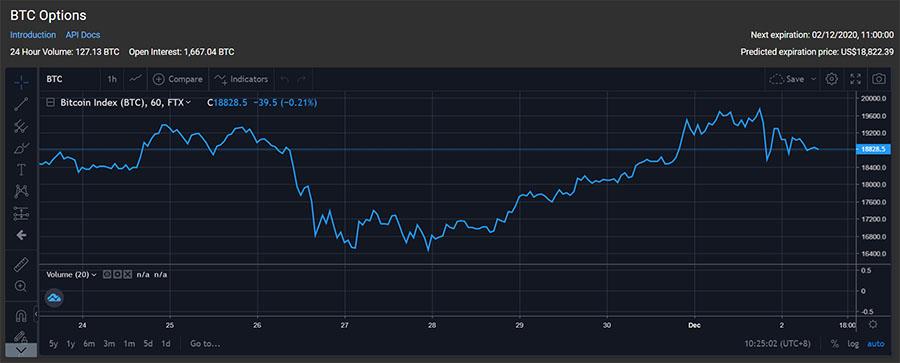Click the Compare button
Image resolution: width=900 pixels, height=363 pixels.
coord(178,79)
